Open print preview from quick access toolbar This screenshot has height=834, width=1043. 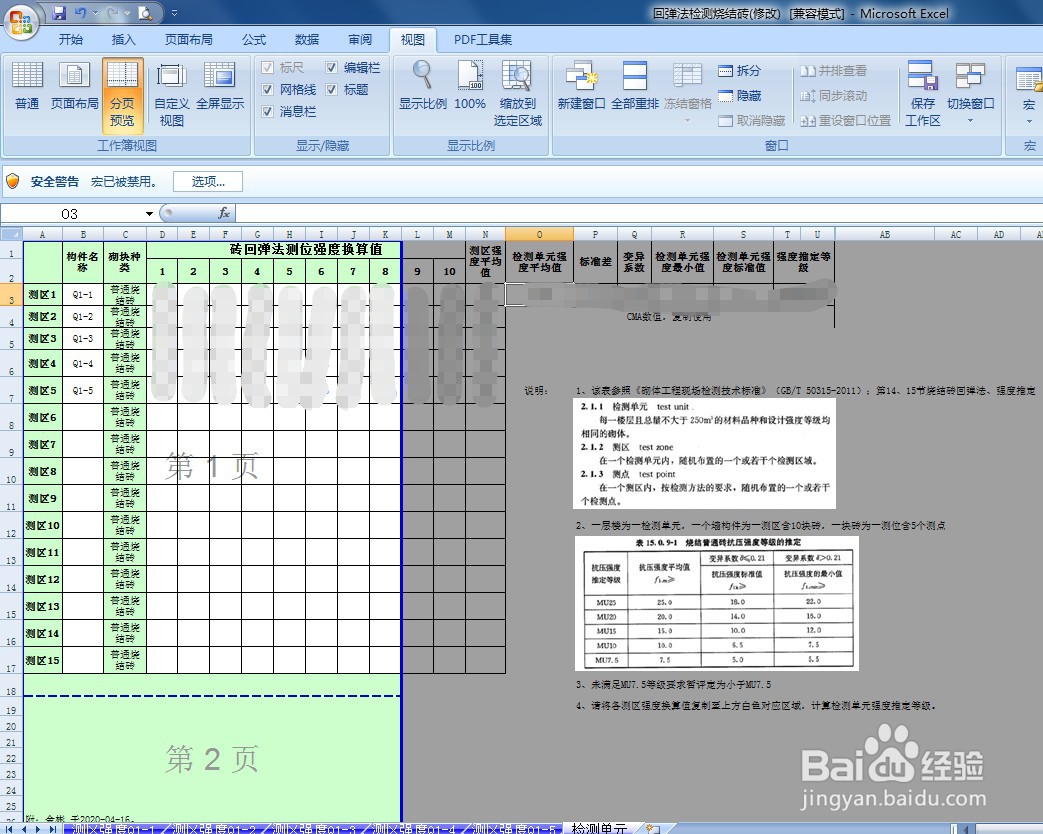pyautogui.click(x=145, y=13)
